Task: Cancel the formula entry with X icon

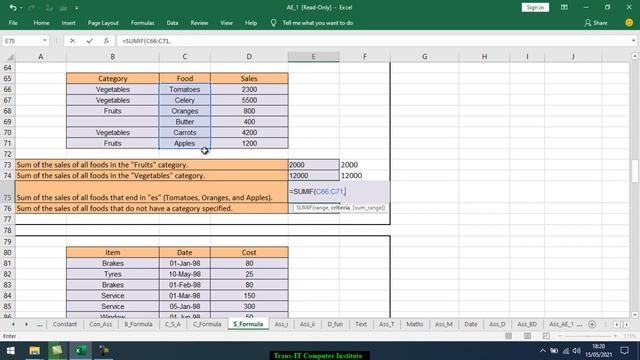Action: [x=72, y=41]
